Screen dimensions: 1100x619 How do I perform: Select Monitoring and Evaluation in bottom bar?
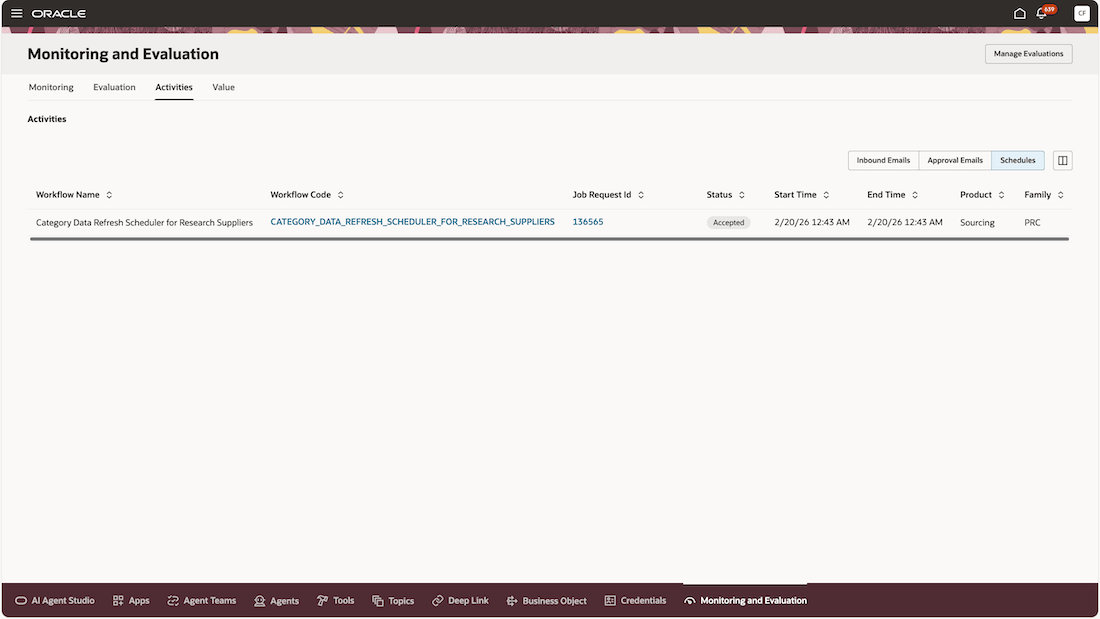pyautogui.click(x=745, y=601)
